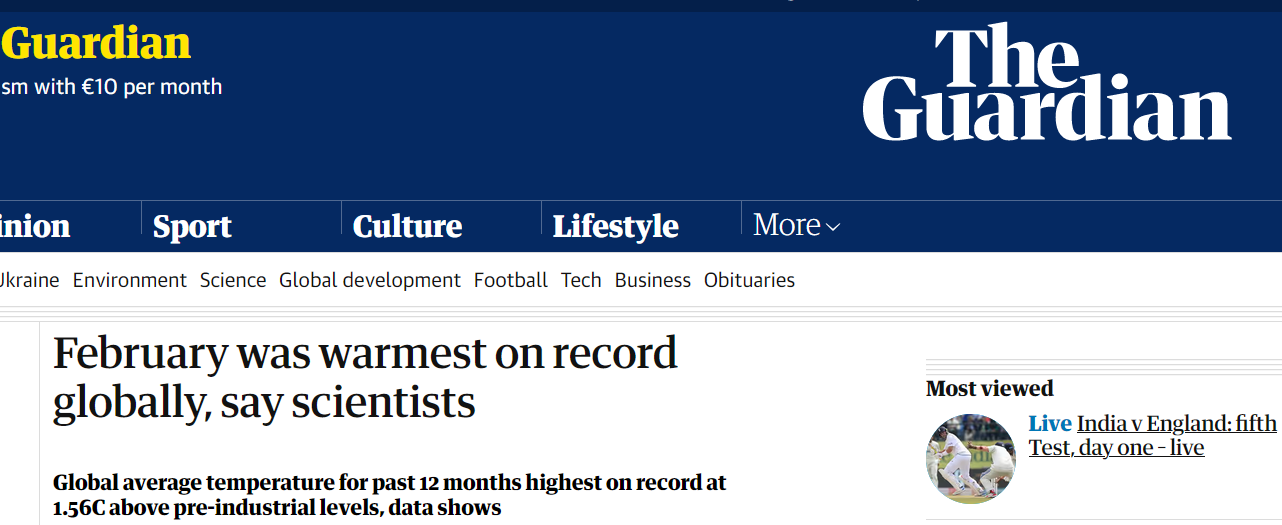
Task: Expand the More navigation menu
Action: click(x=796, y=225)
